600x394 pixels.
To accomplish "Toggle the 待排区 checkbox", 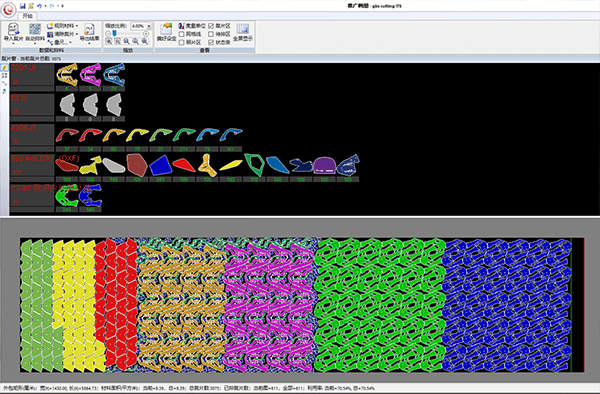I will point(211,34).
